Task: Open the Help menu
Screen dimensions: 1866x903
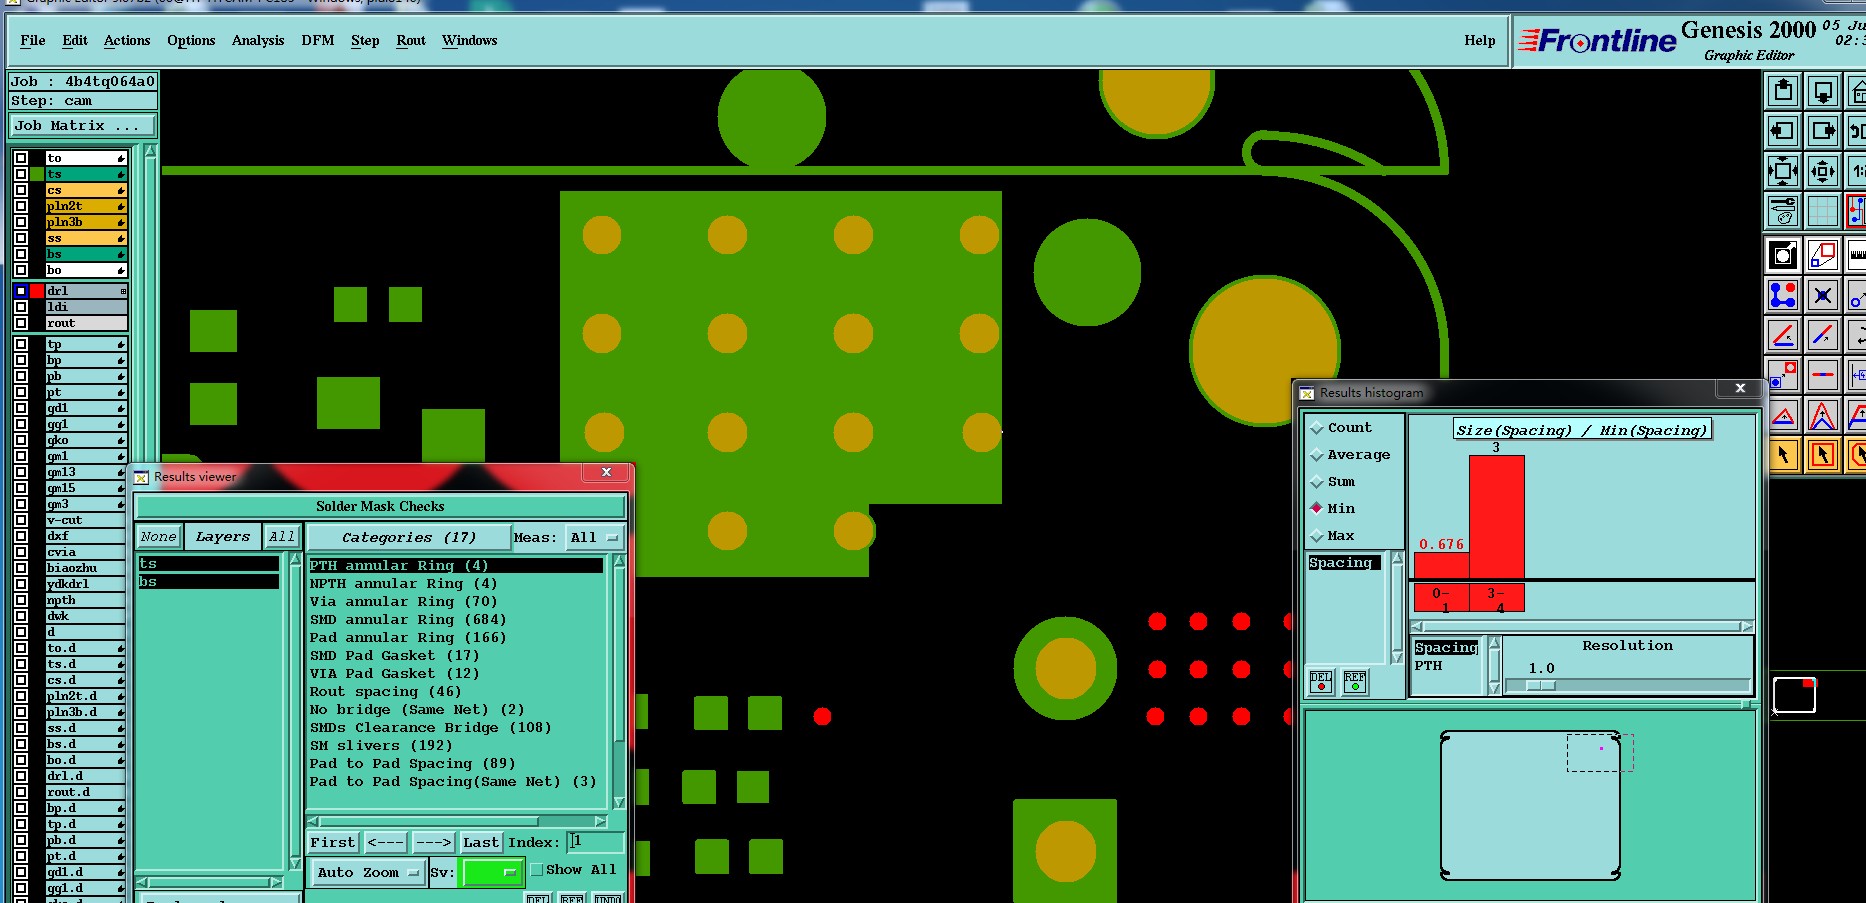Action: point(1480,41)
